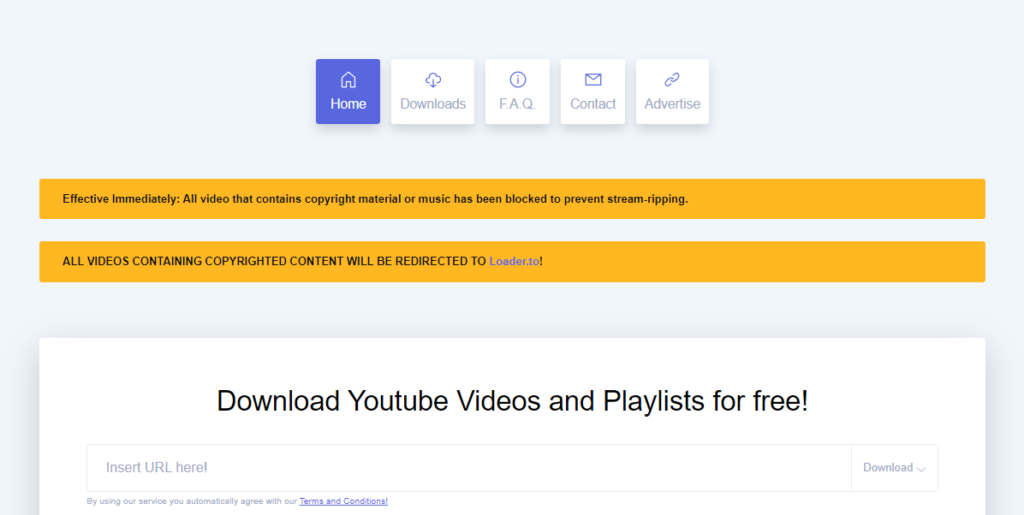
Task: Open the F.A.Q. tab
Action: pyautogui.click(x=517, y=91)
